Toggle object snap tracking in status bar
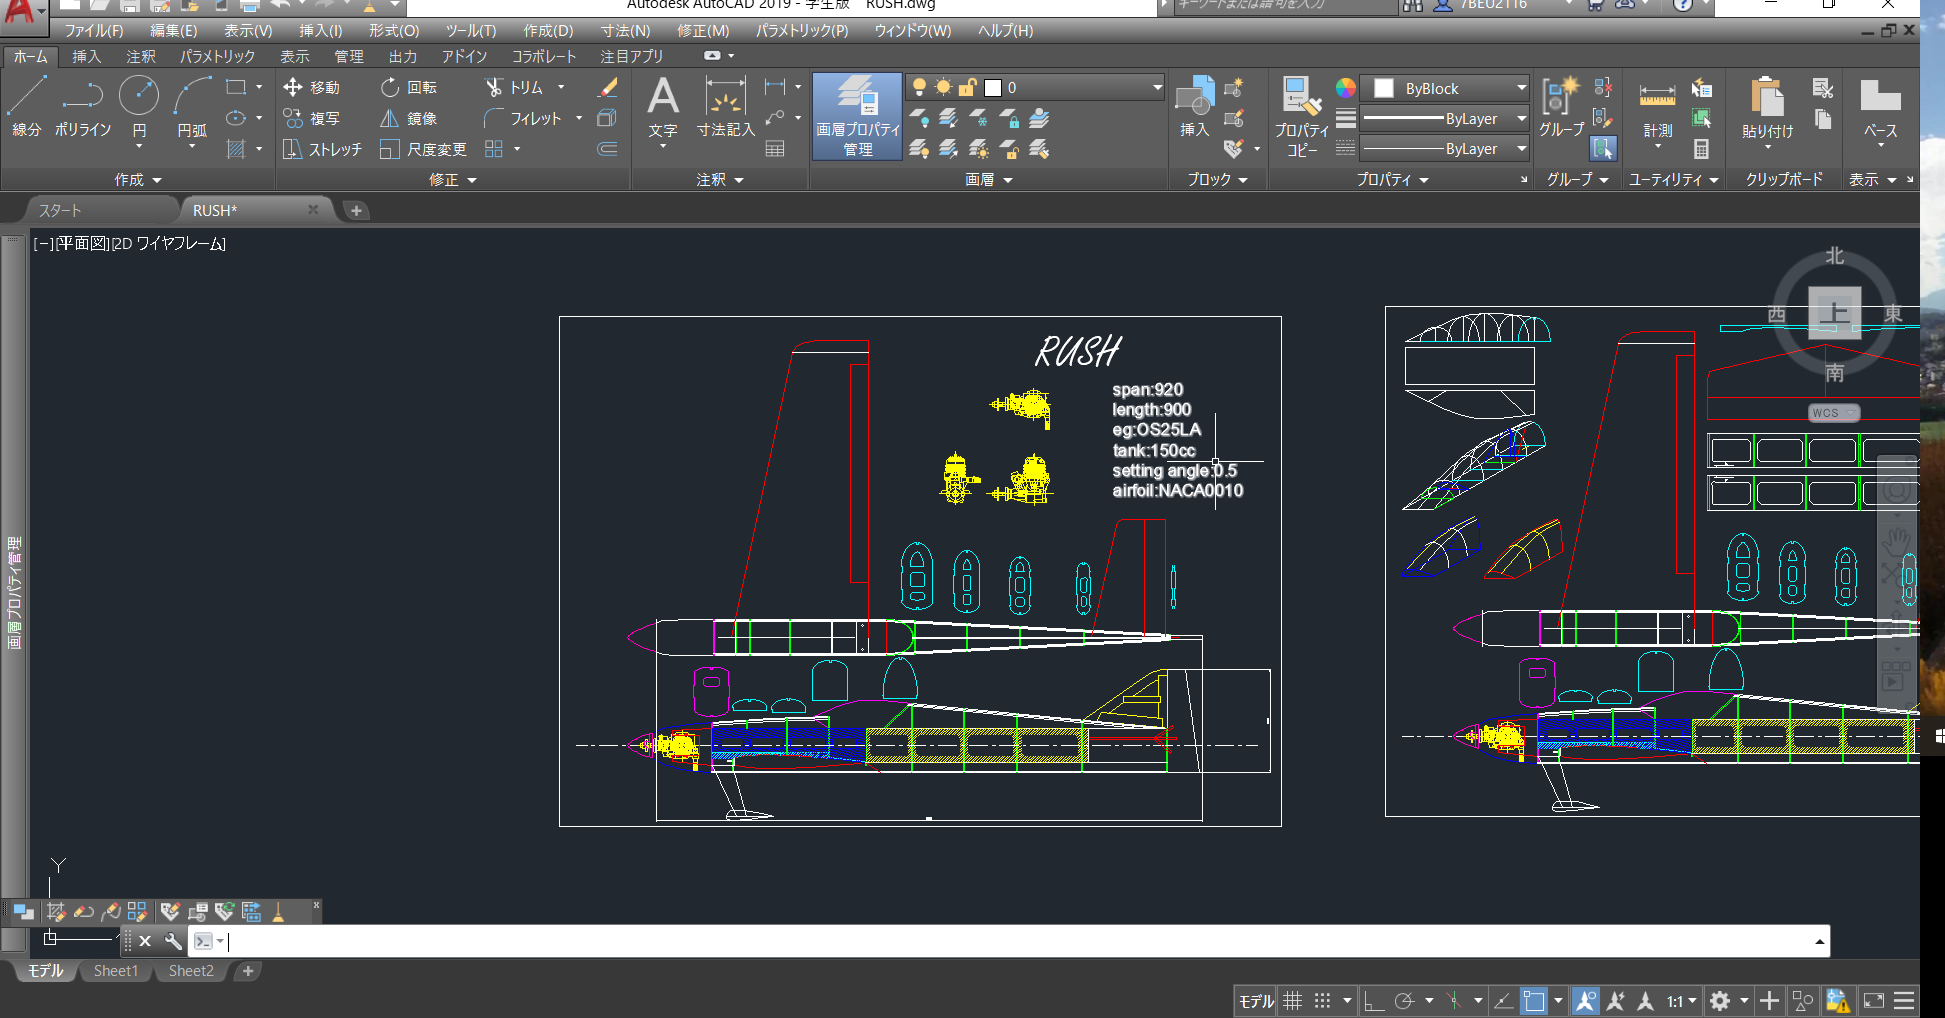1945x1018 pixels. pos(1502,1001)
